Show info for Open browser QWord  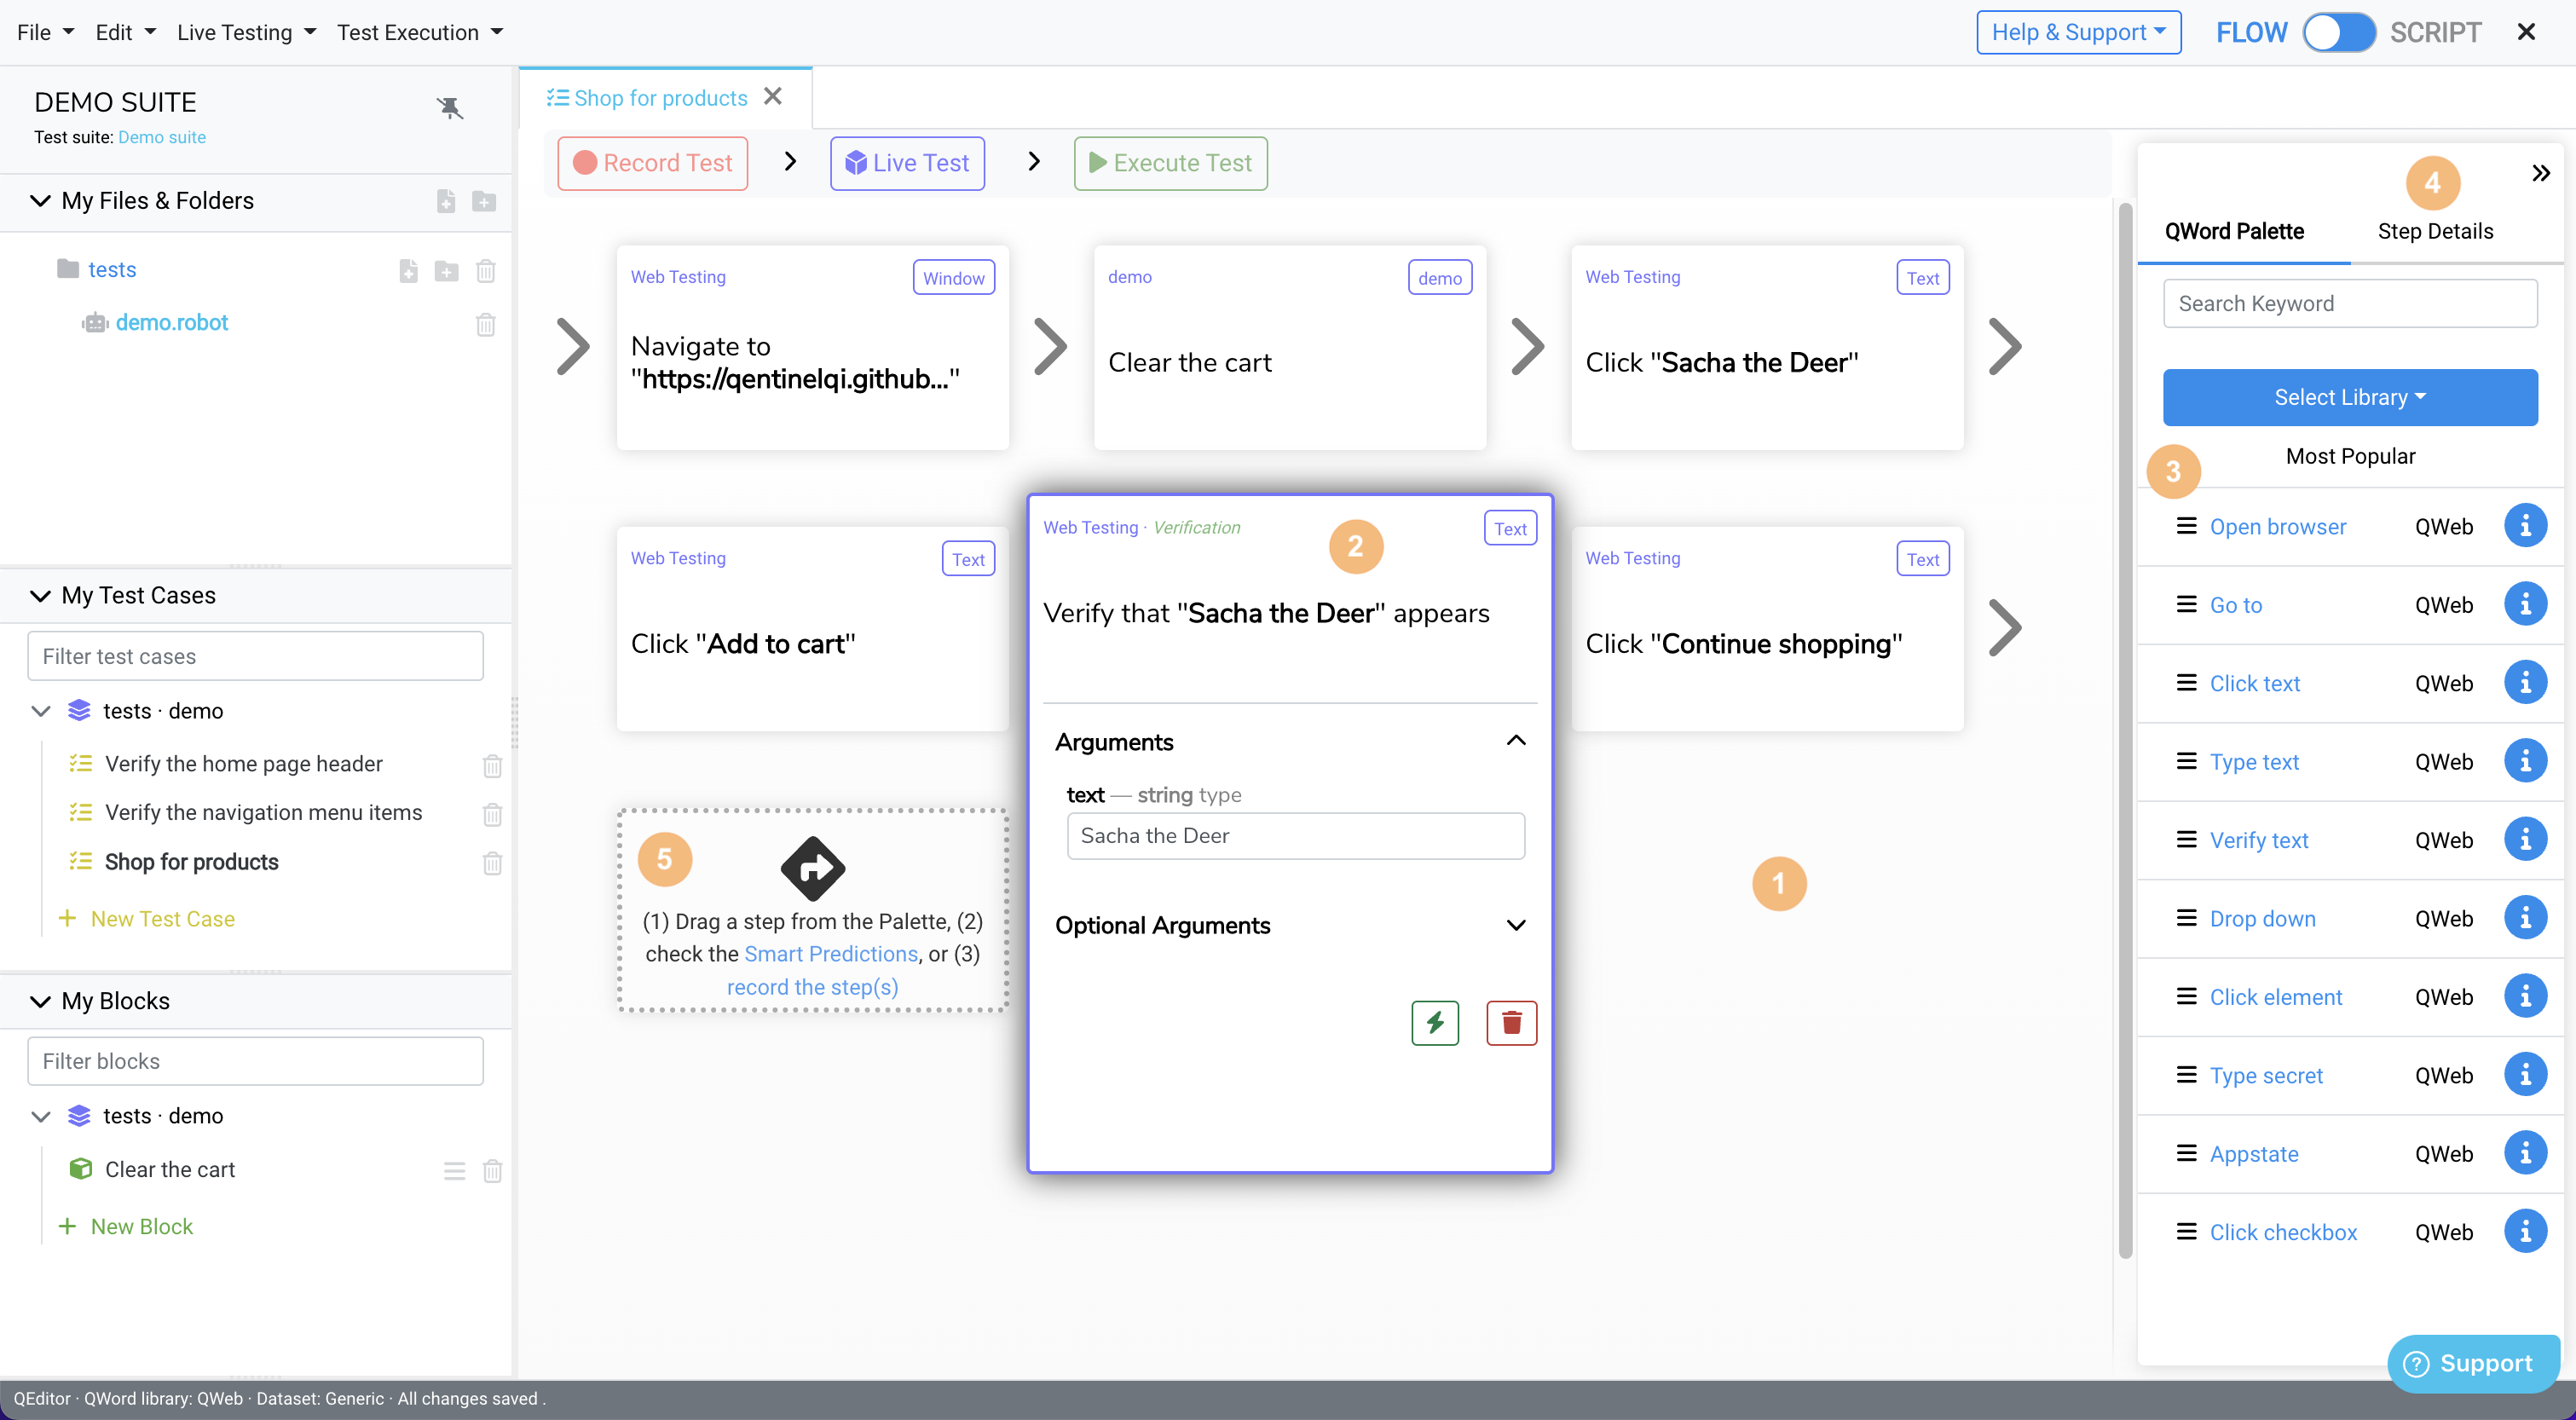2525,526
